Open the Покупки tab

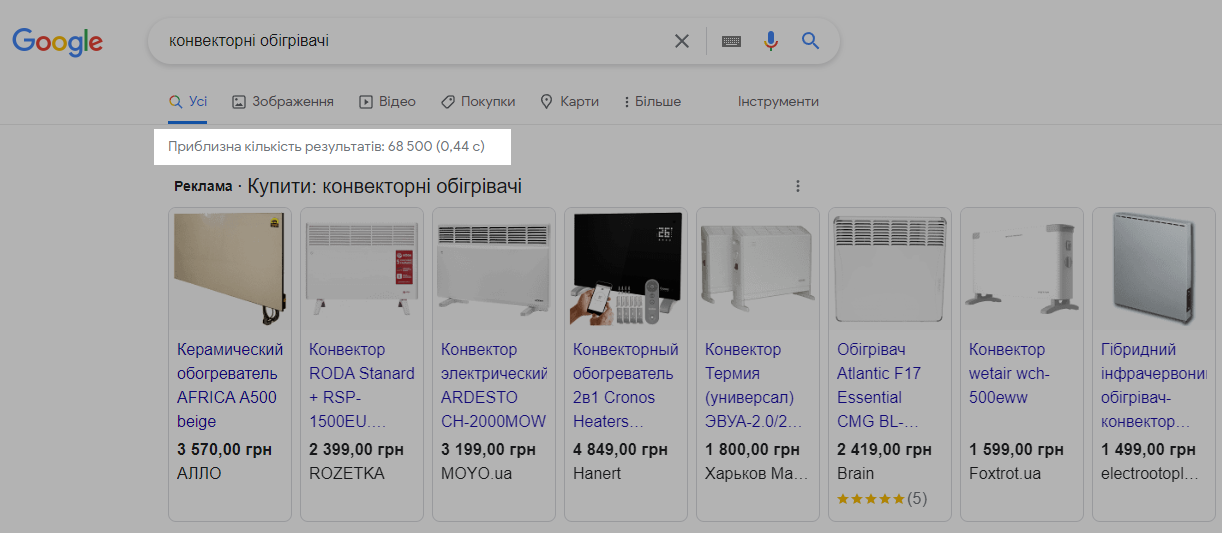point(478,101)
